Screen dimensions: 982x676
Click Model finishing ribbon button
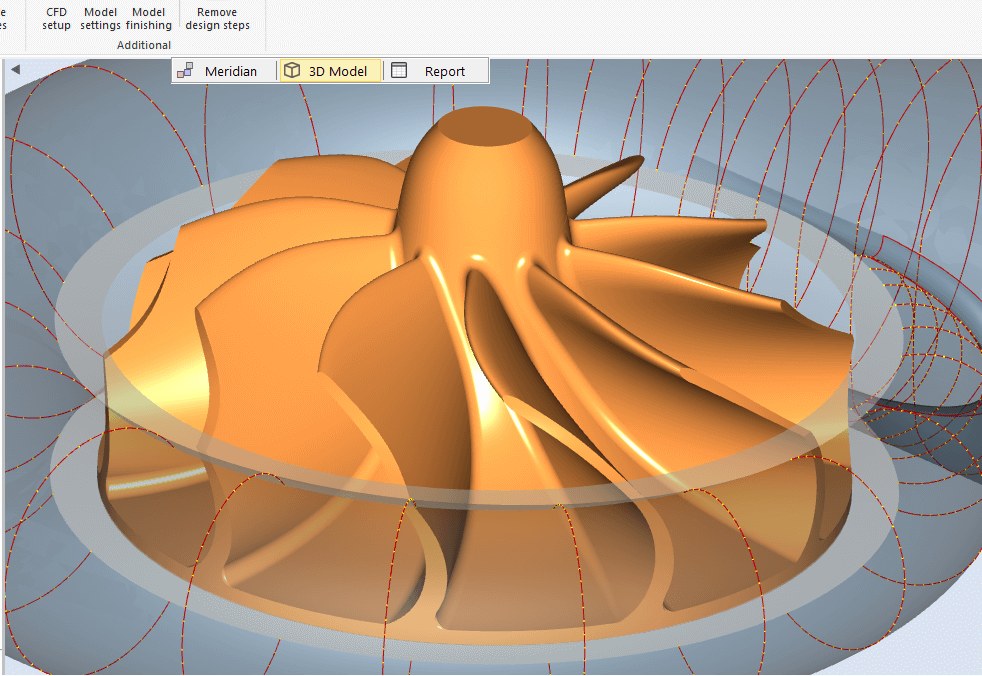[148, 19]
